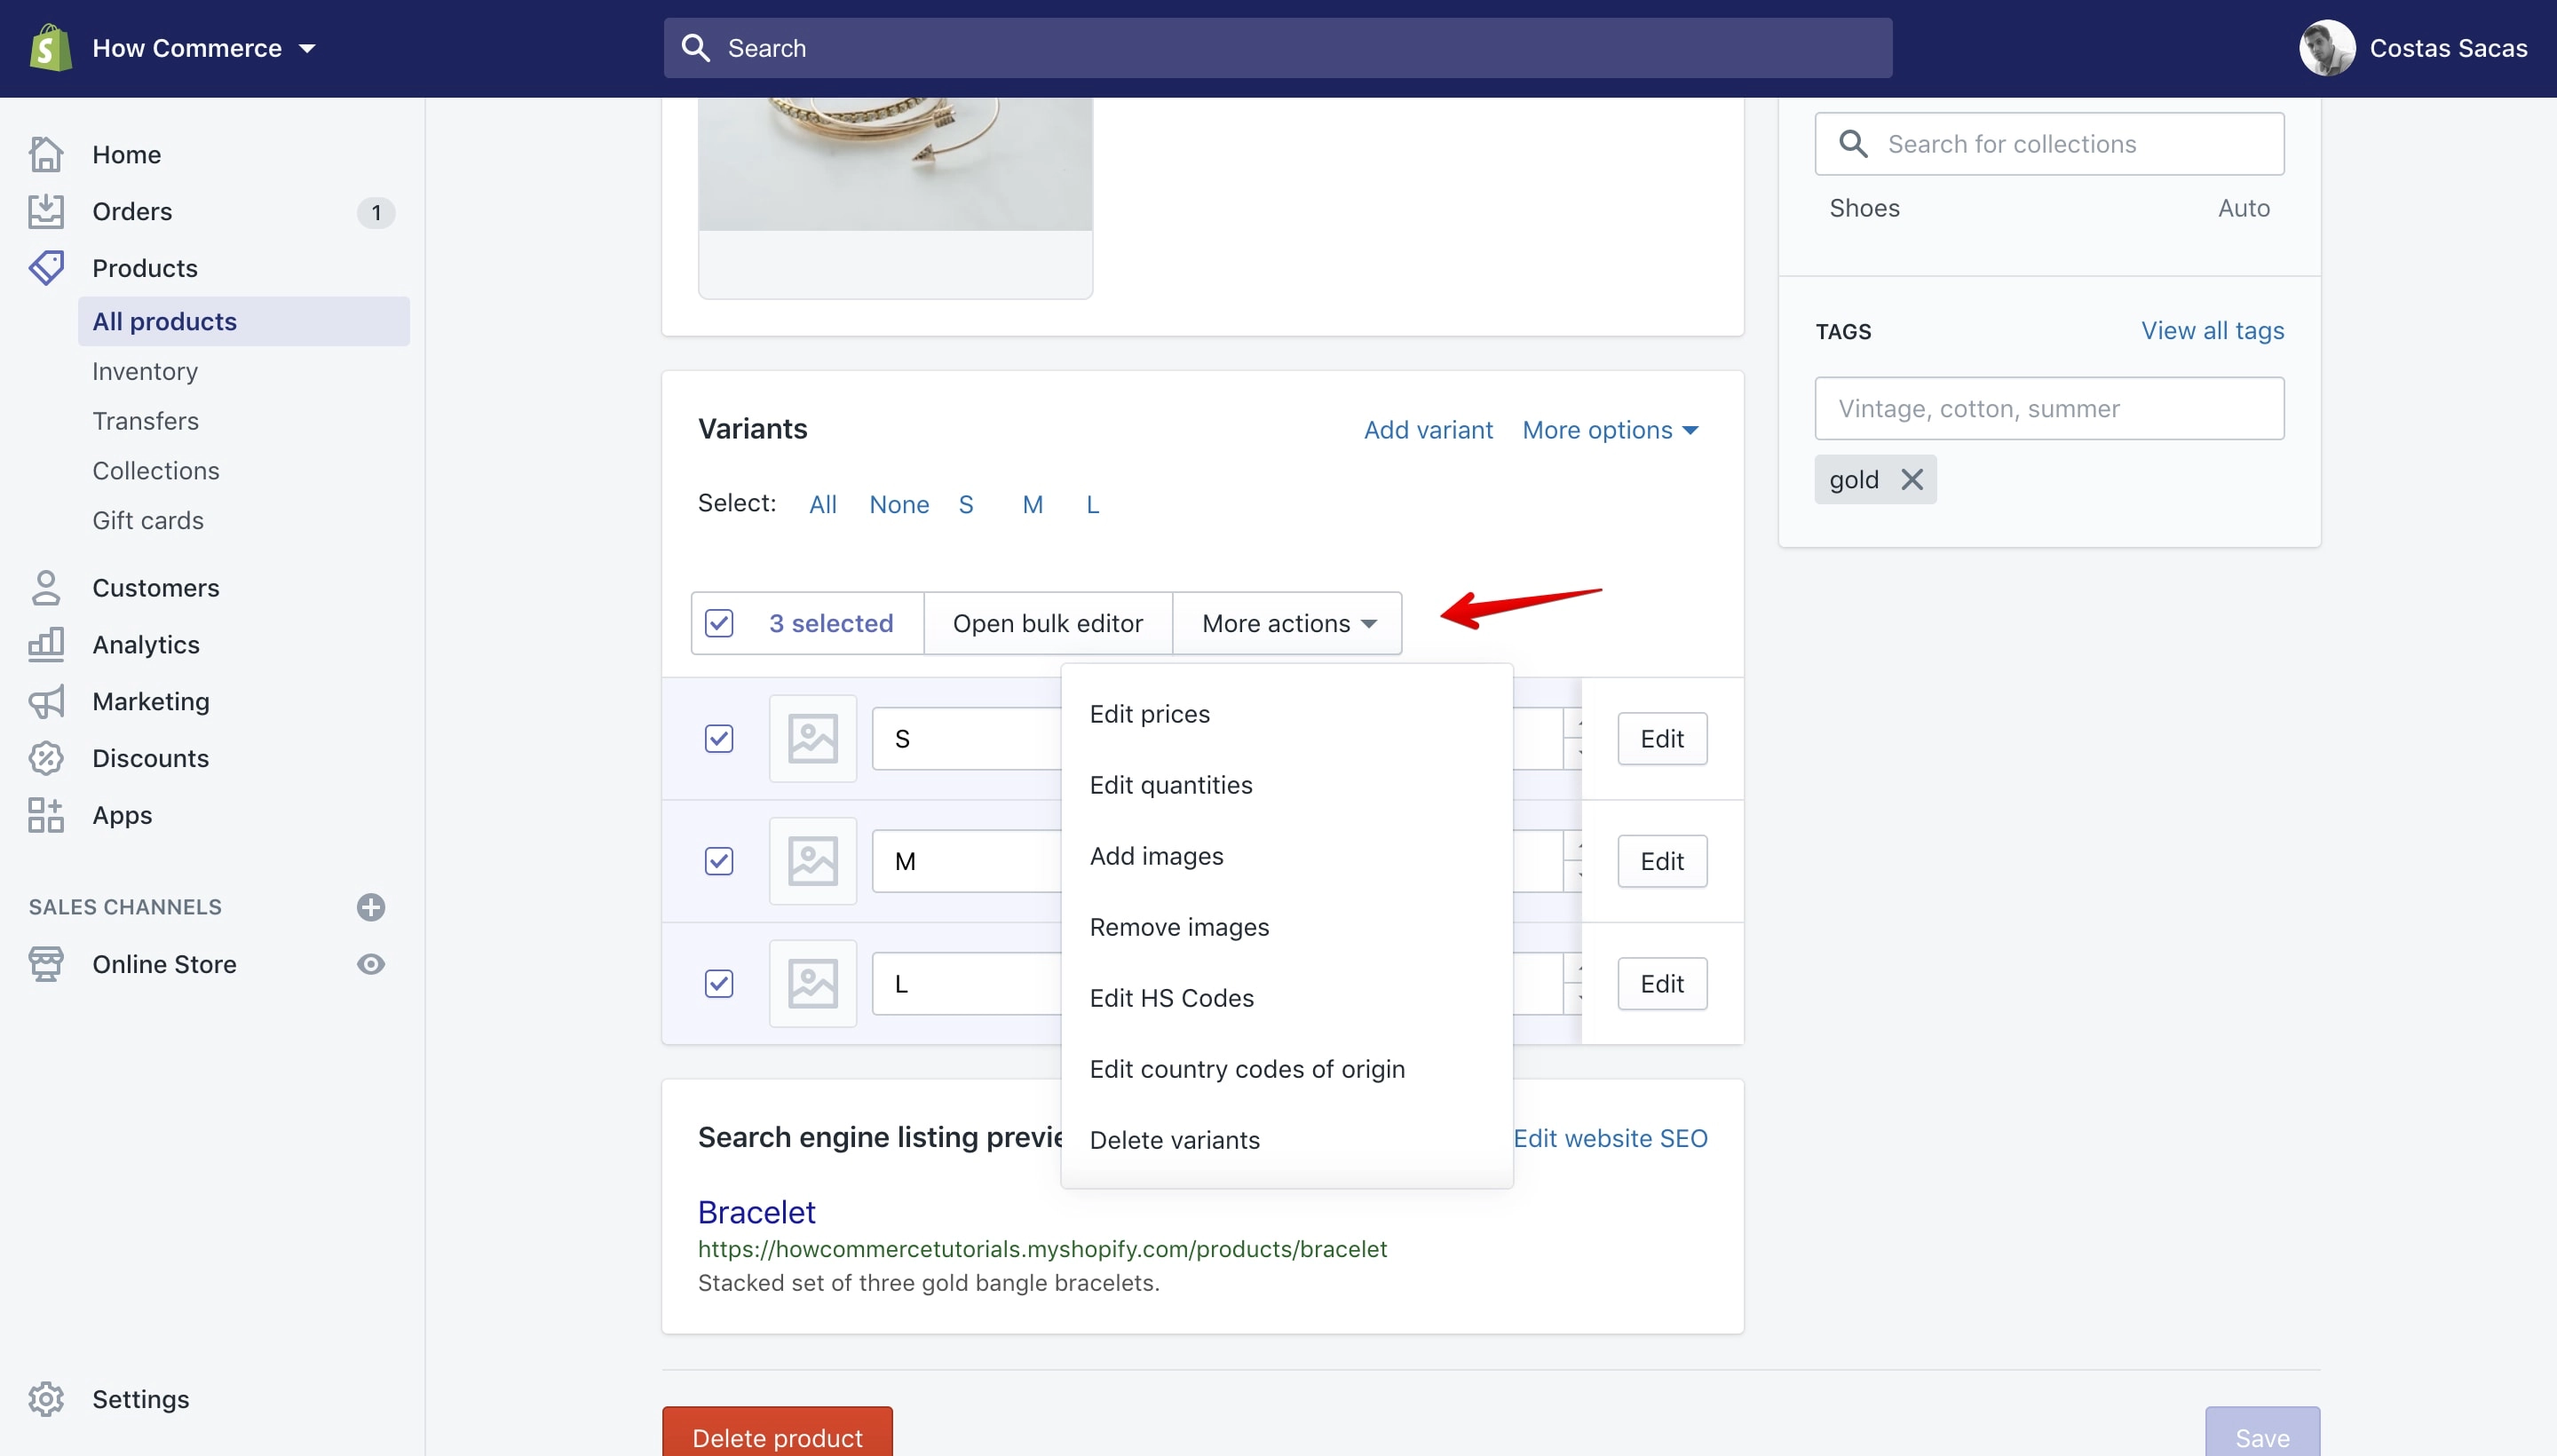Click the Online Store shop icon

[46, 963]
